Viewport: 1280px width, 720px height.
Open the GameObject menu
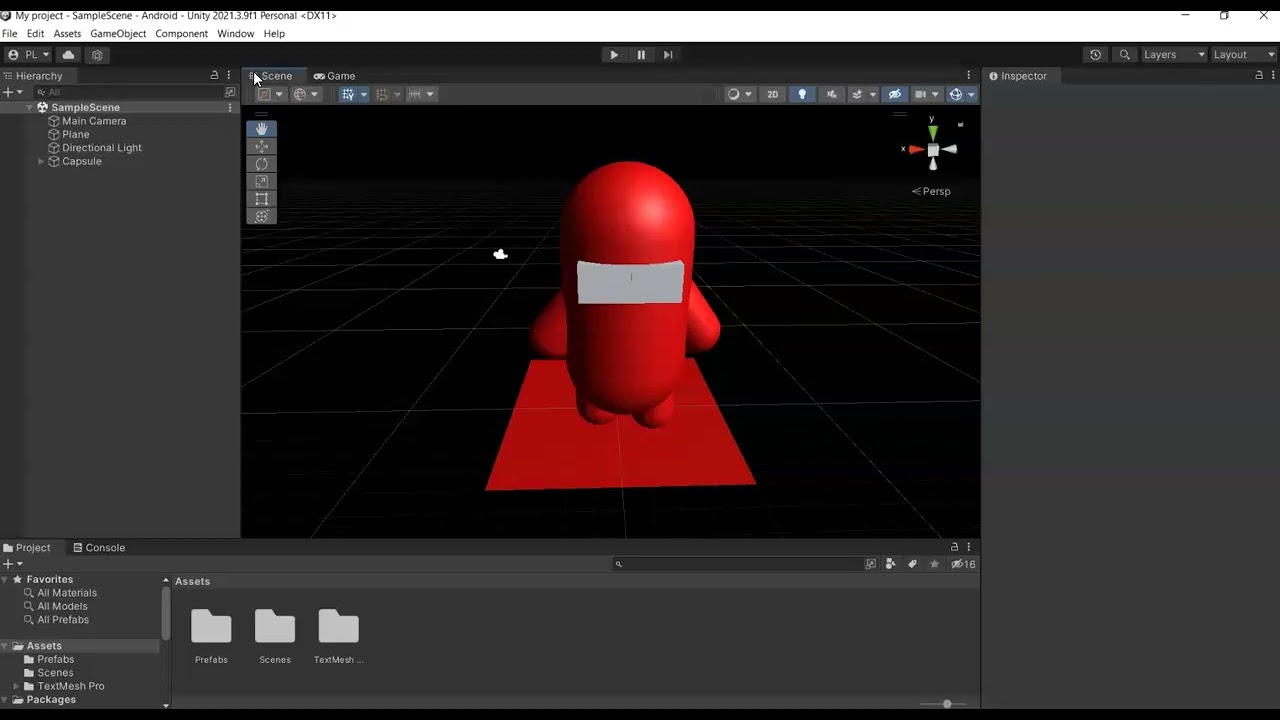point(118,33)
